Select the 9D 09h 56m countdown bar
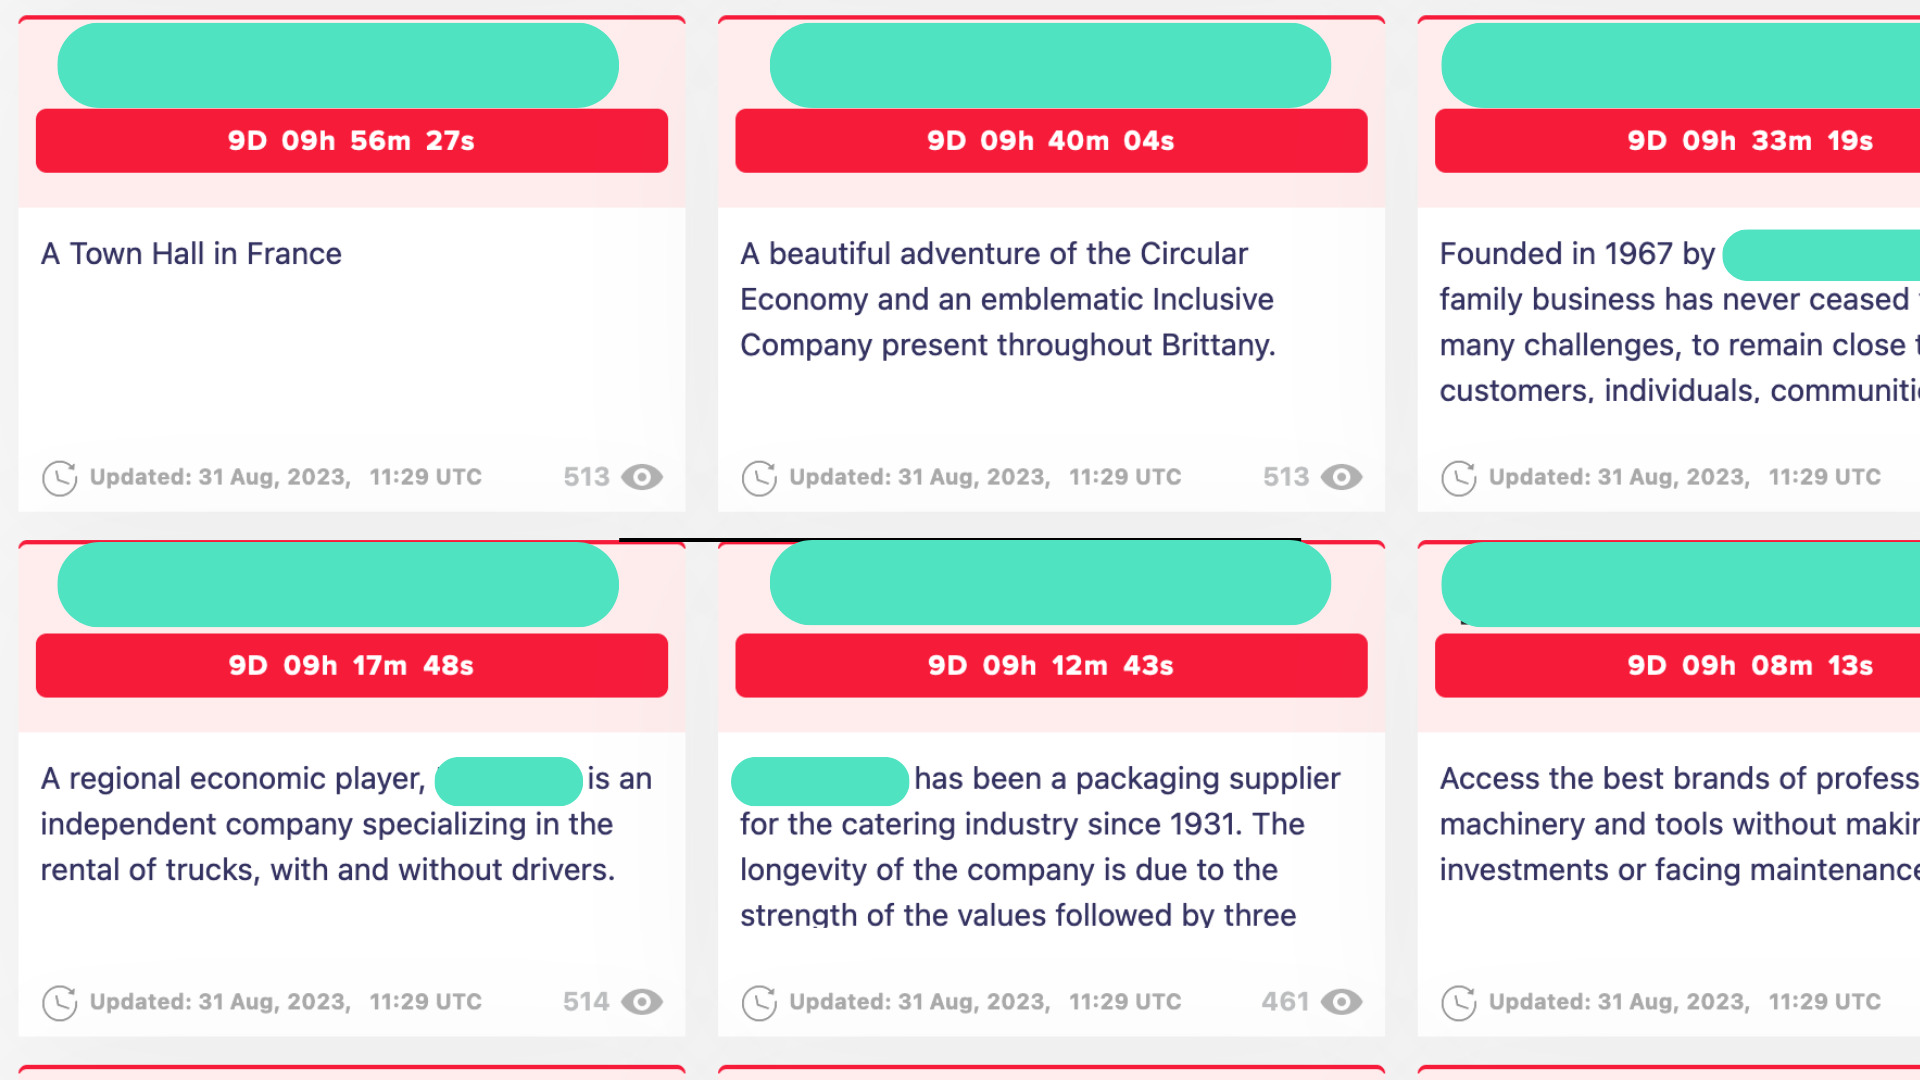This screenshot has height=1080, width=1920. 352,141
